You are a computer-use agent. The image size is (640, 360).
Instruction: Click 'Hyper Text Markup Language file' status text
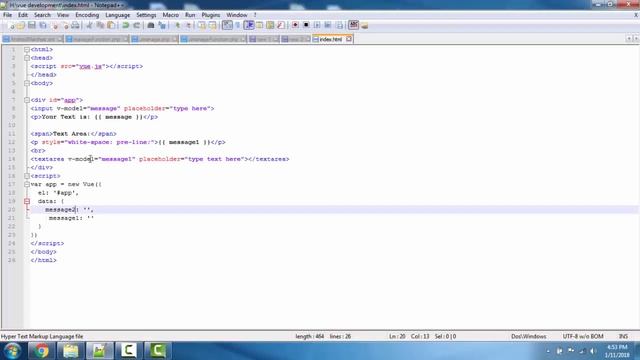click(42, 336)
